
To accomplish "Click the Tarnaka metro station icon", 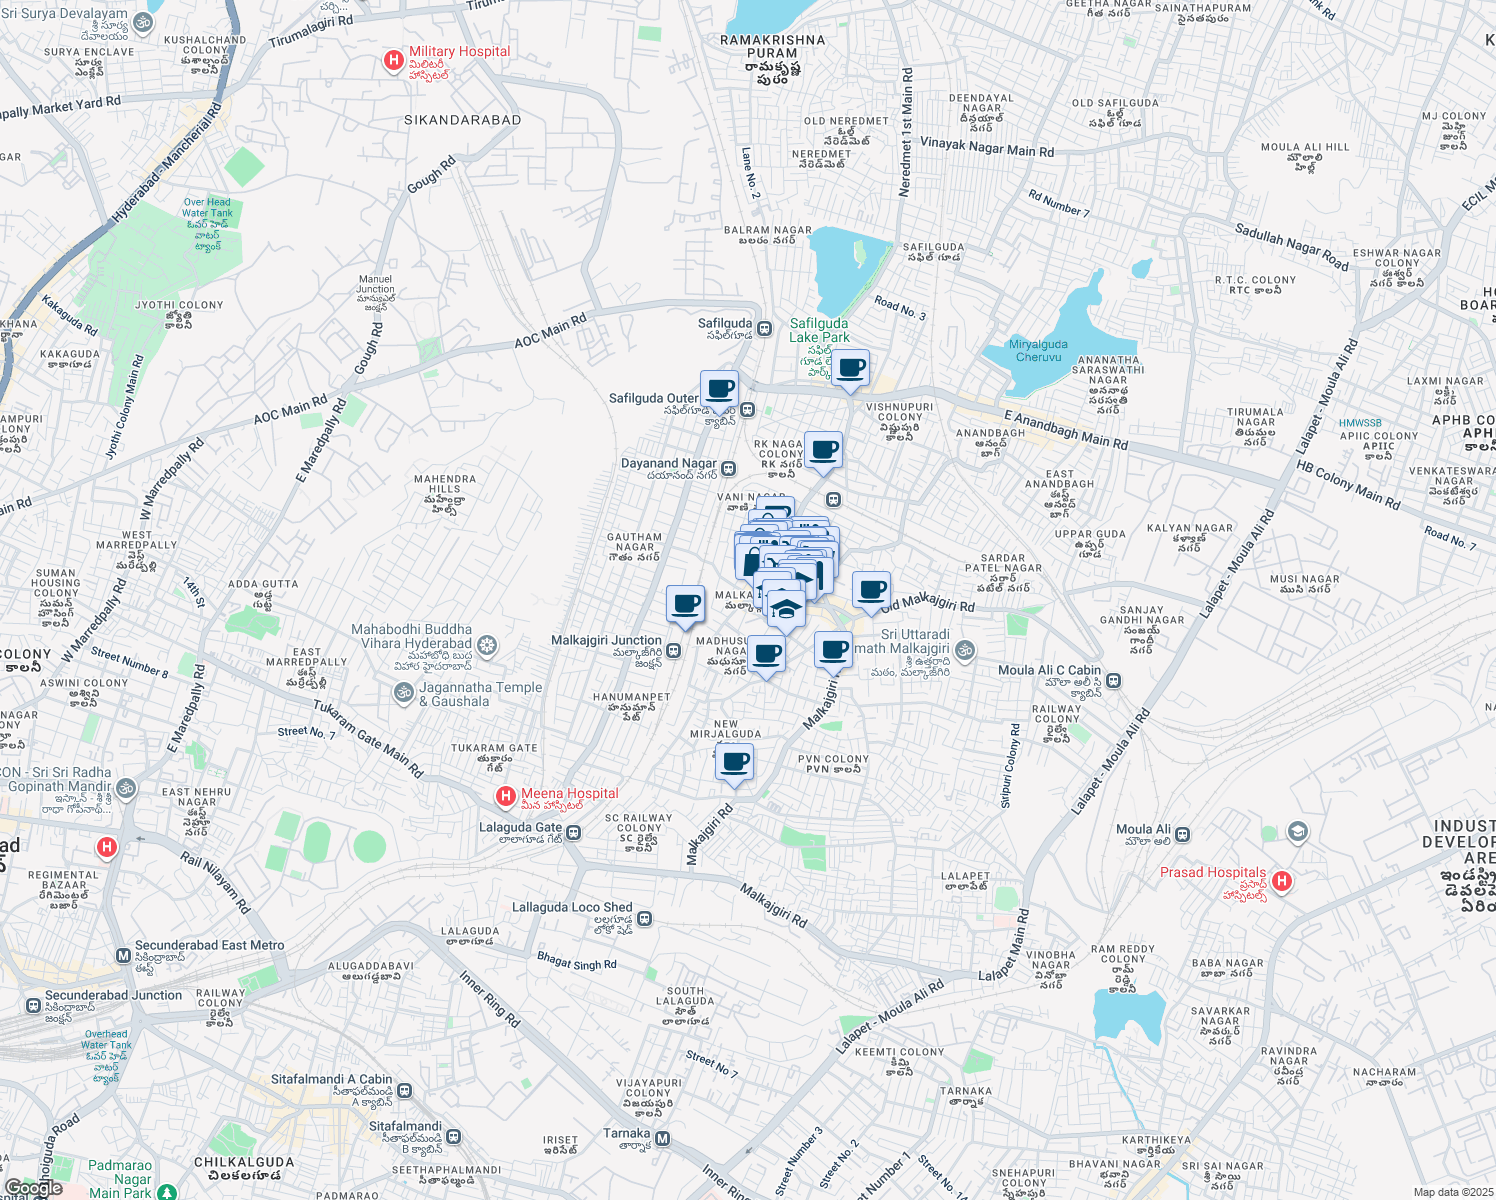I will coord(661,1139).
